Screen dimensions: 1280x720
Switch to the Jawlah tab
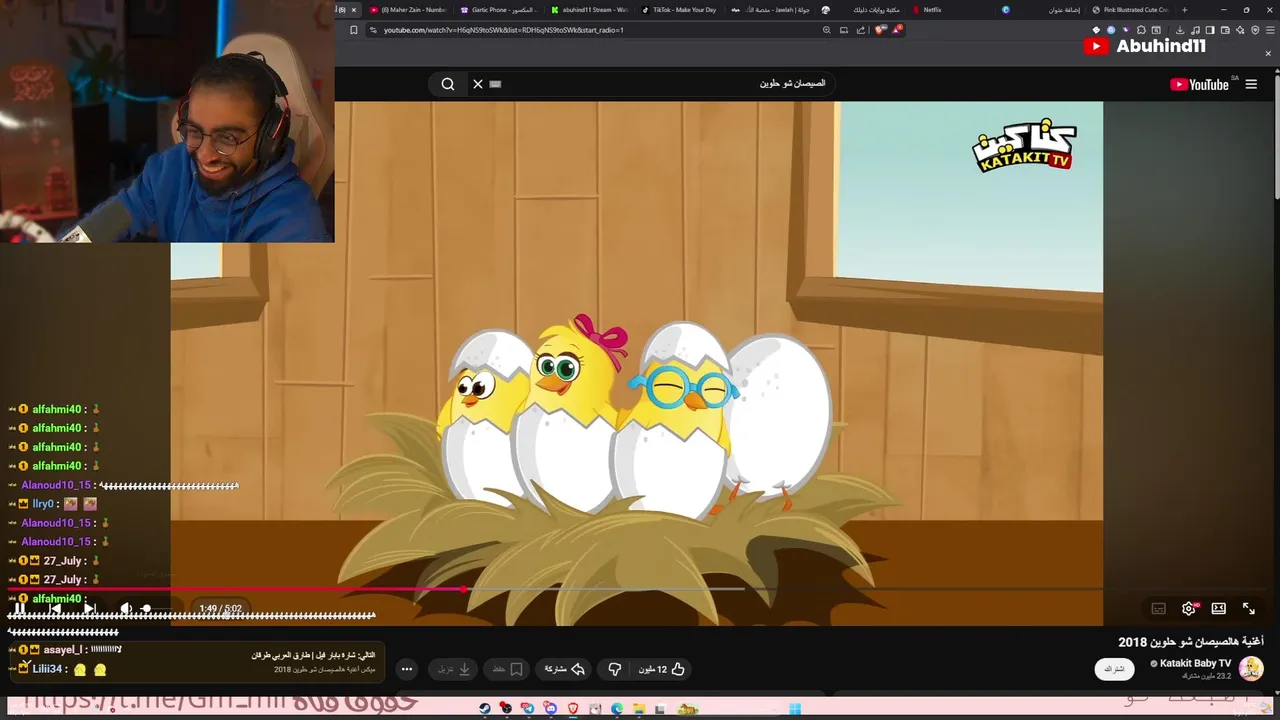[x=770, y=10]
